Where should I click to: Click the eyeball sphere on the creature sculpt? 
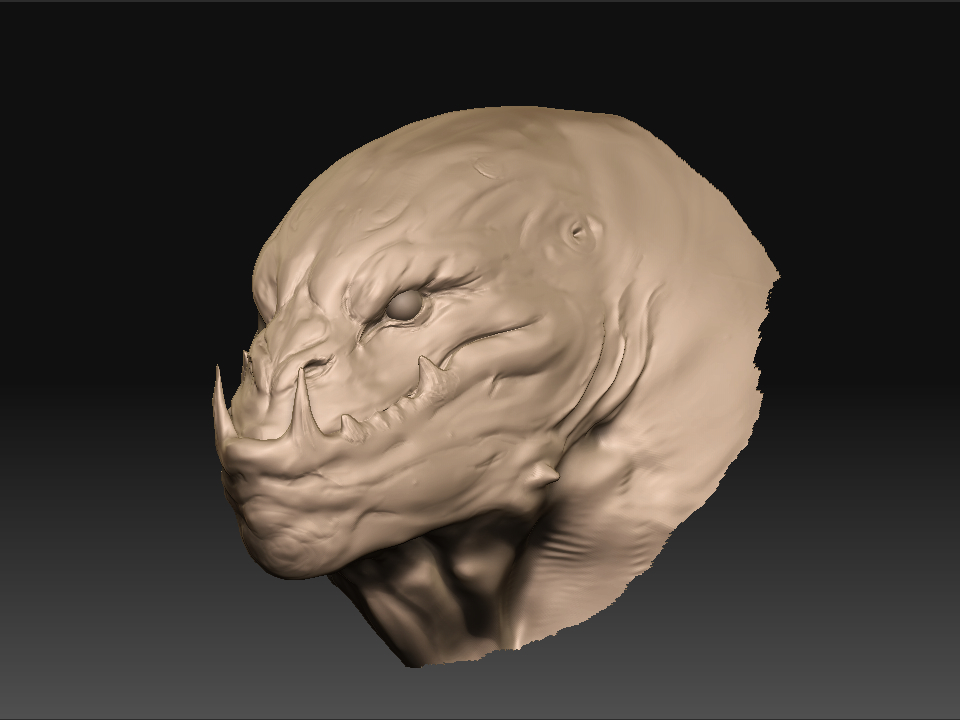[403, 306]
